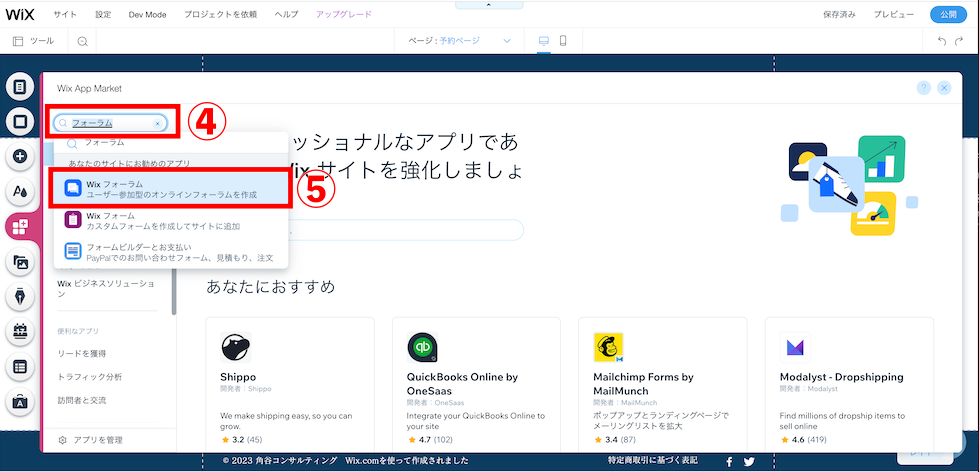This screenshot has height=472, width=979.
Task: Open Mailchimp Forms by MailMunch title
Action: tap(643, 384)
